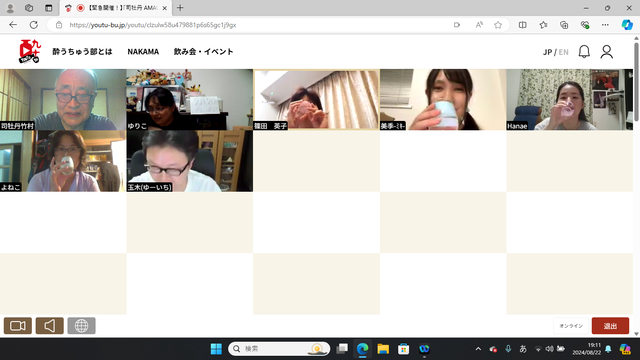Open the user account icon
Screen dimensions: 640x360
point(607,52)
